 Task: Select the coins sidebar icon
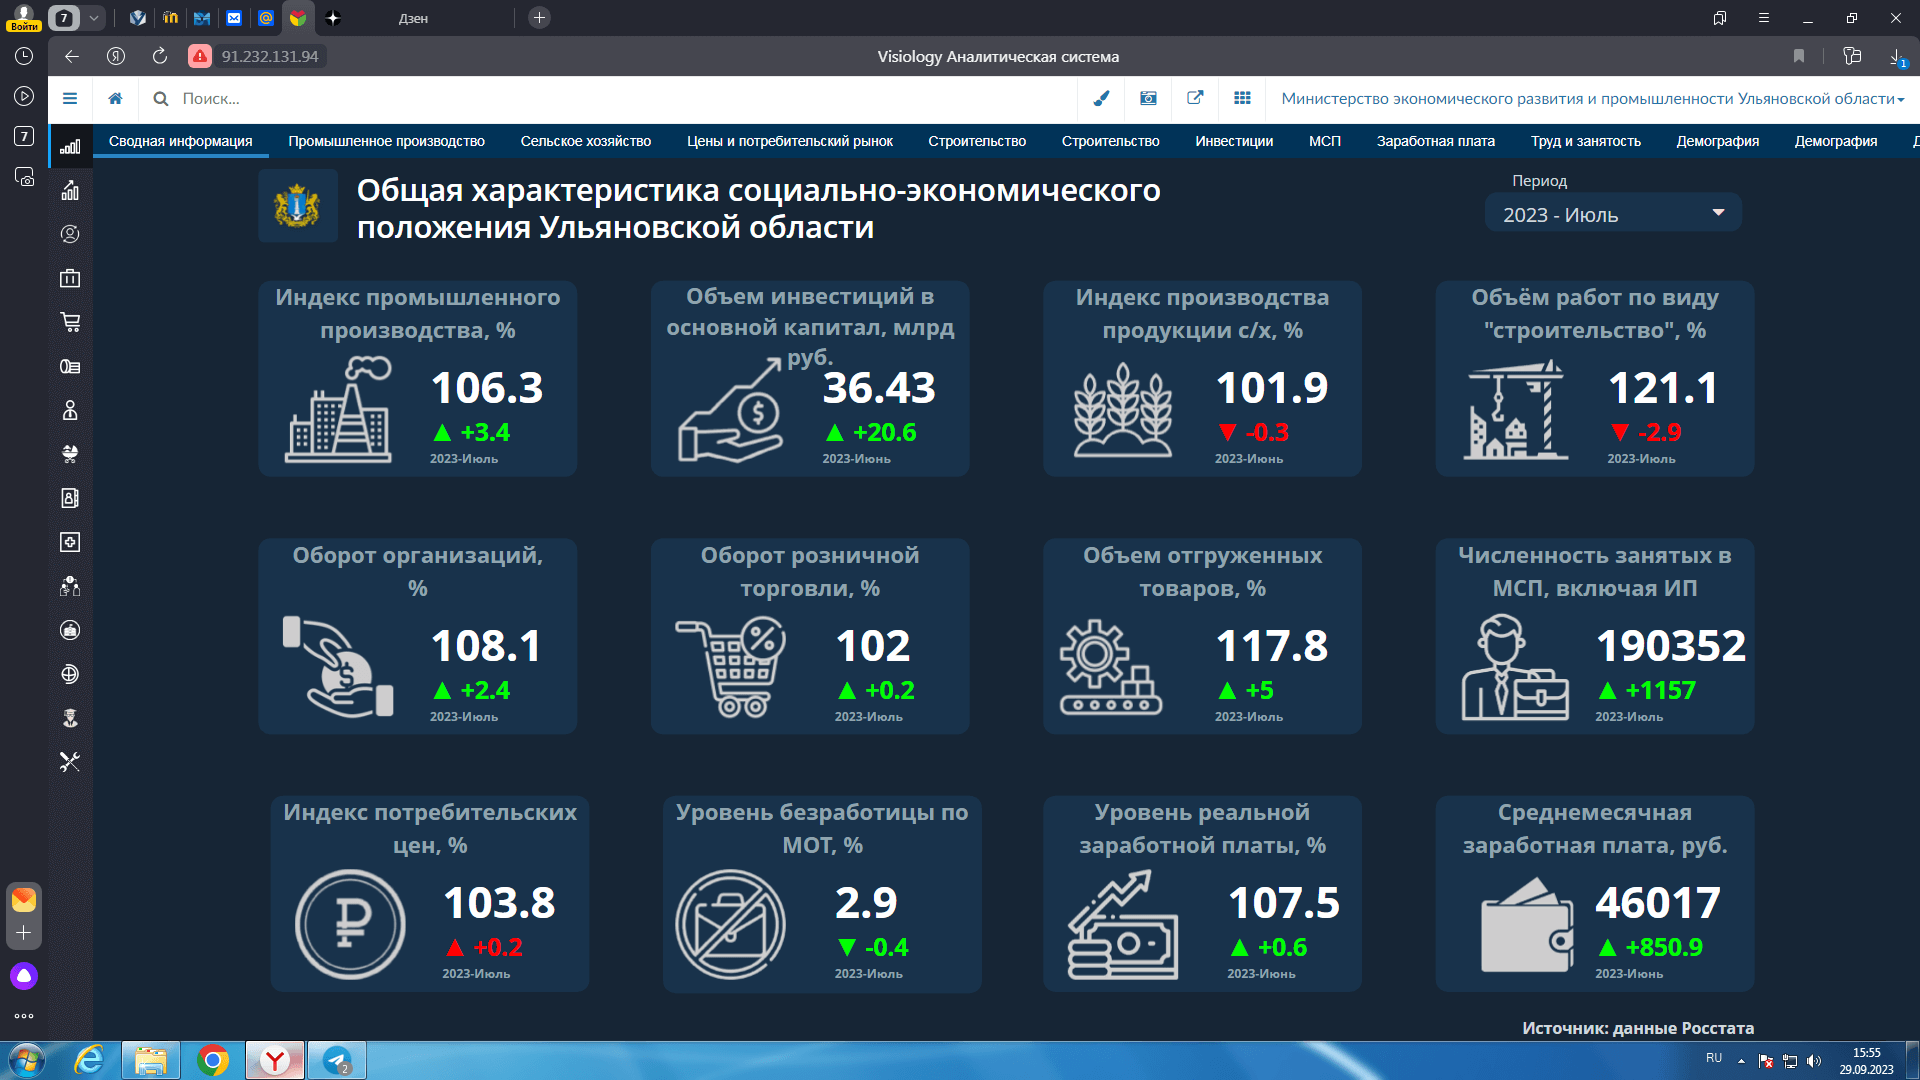point(70,366)
